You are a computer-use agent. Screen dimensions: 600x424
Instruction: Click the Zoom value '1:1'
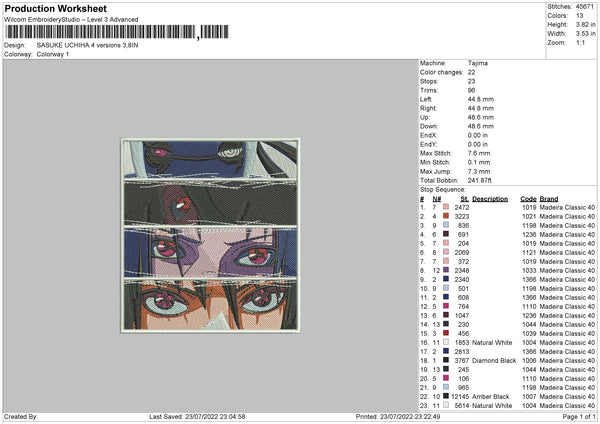(580, 42)
